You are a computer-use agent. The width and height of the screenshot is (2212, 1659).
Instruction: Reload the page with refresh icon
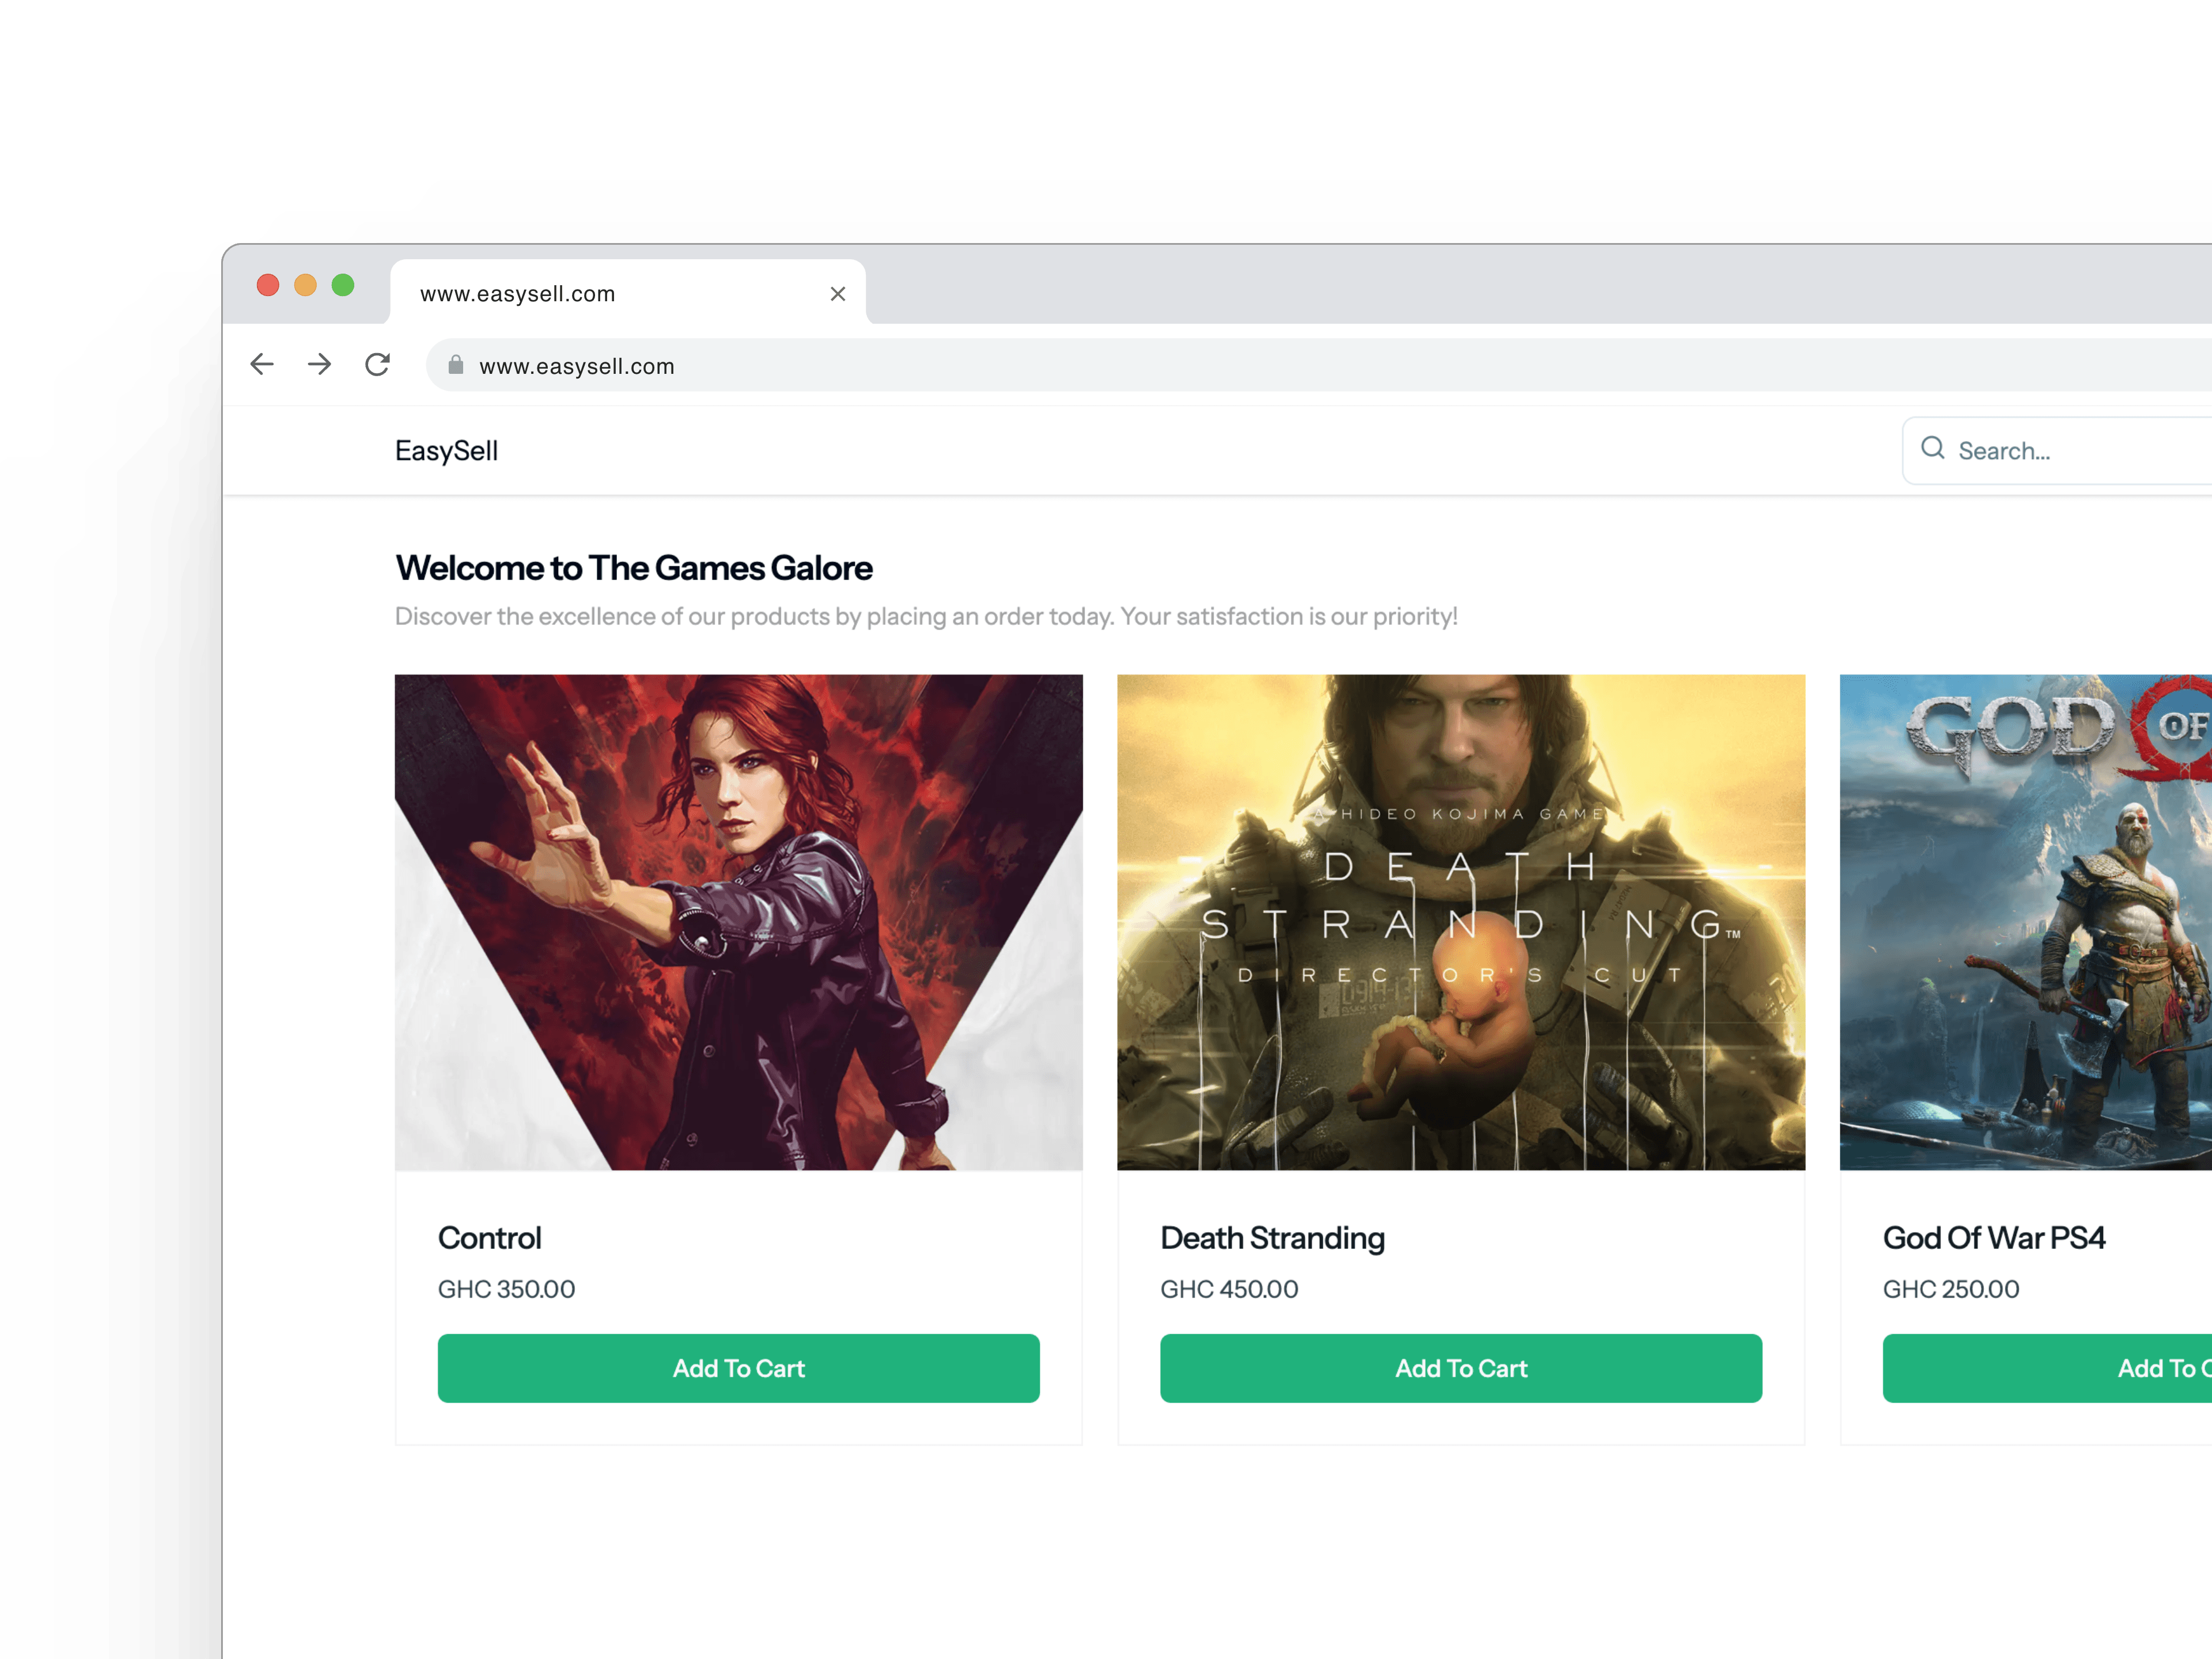coord(377,365)
